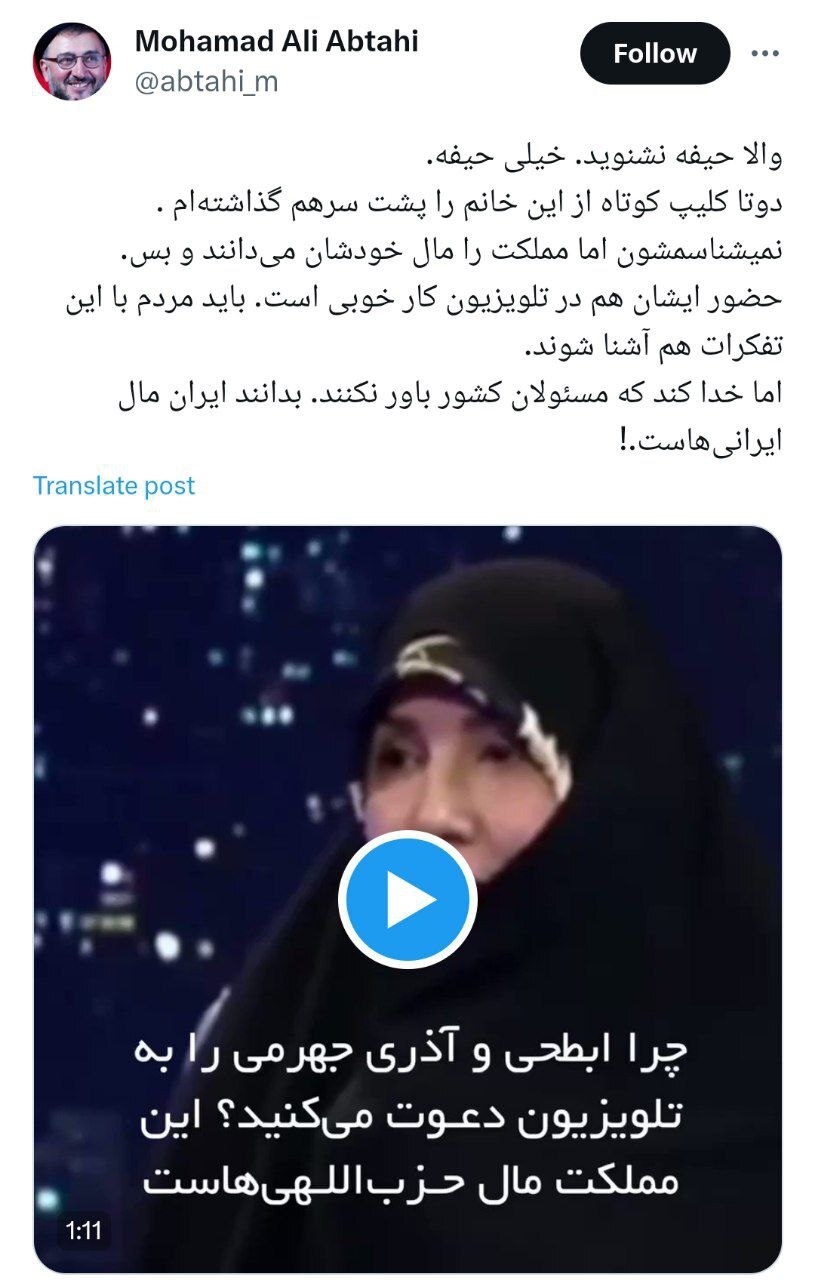This screenshot has height=1280, width=815.
Task: Open Mohamad Ali Abtahi's profile avatar
Action: coord(72,61)
